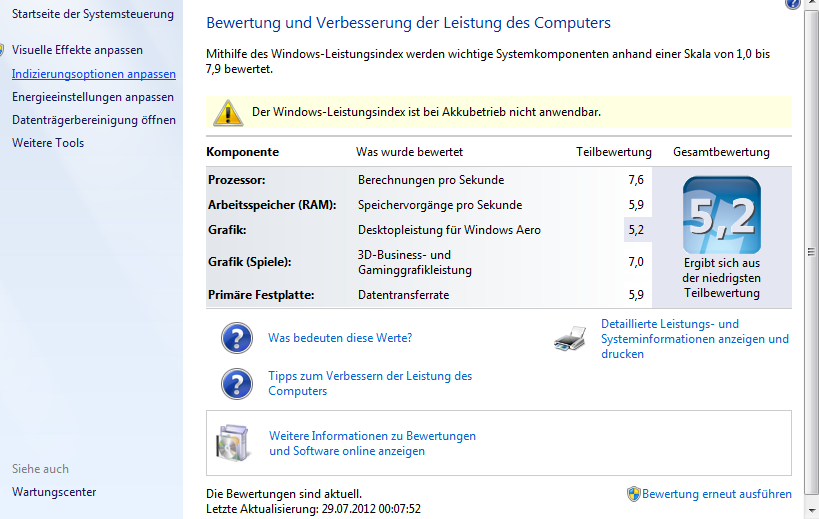
Task: Open 'Visuelle Effekte anpassen'
Action: 77,50
